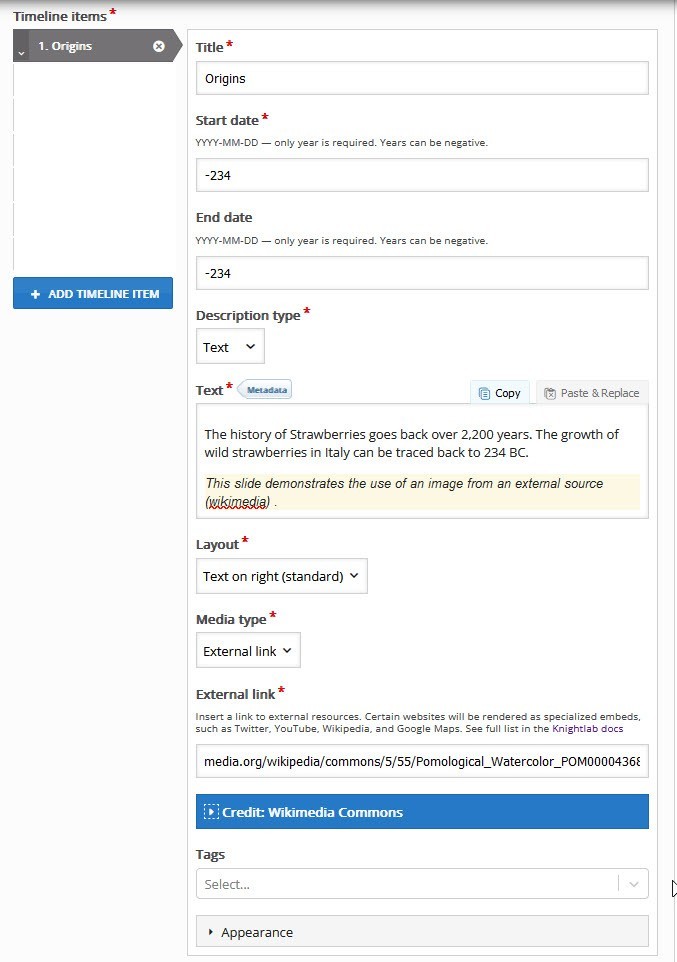The image size is (677, 962).
Task: Click the Title input field
Action: [422, 78]
